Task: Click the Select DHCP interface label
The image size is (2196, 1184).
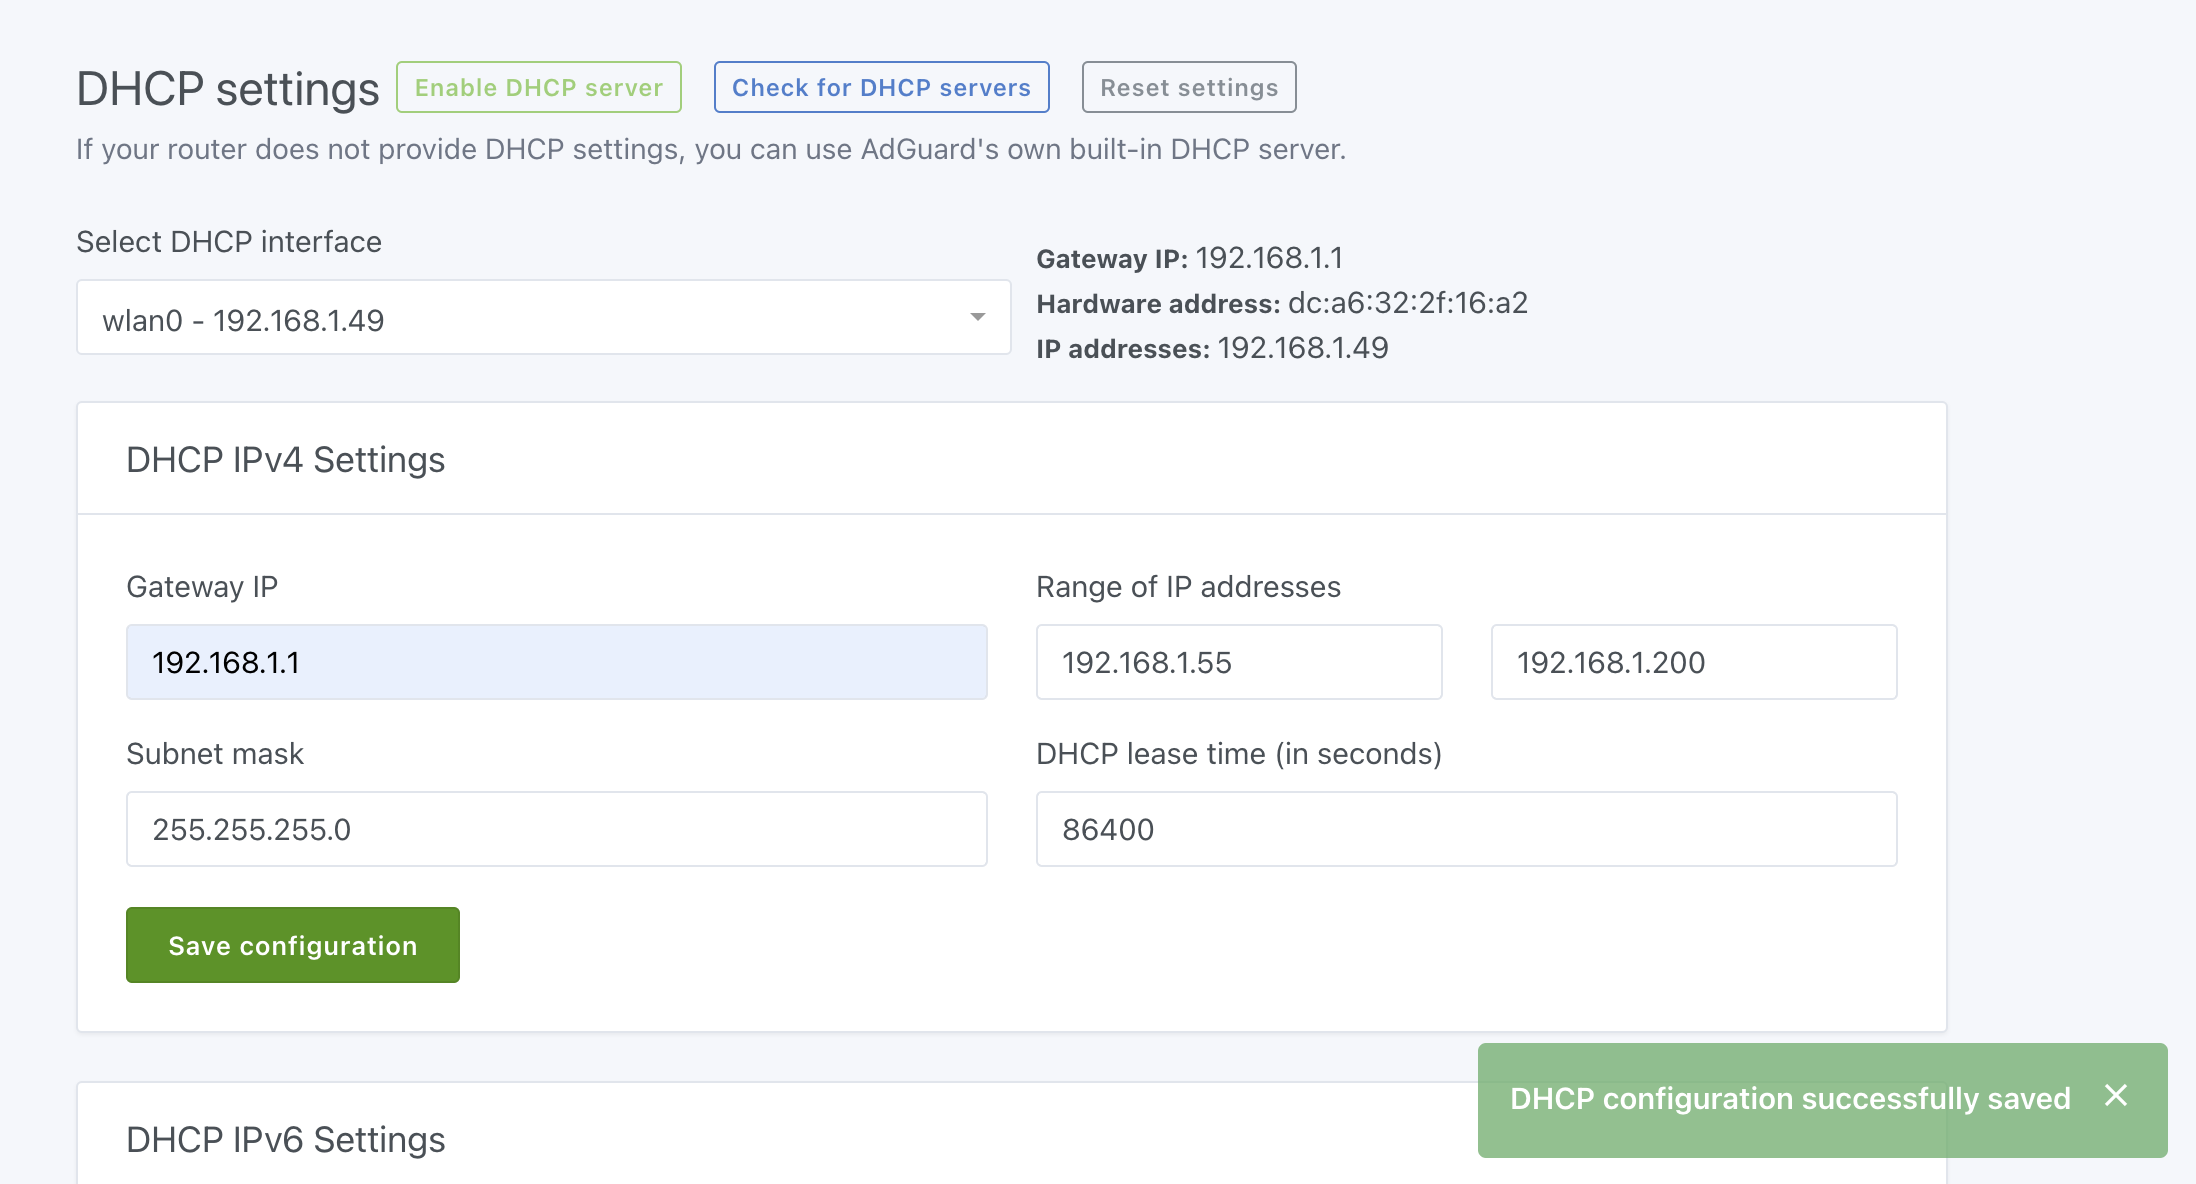Action: [x=228, y=241]
